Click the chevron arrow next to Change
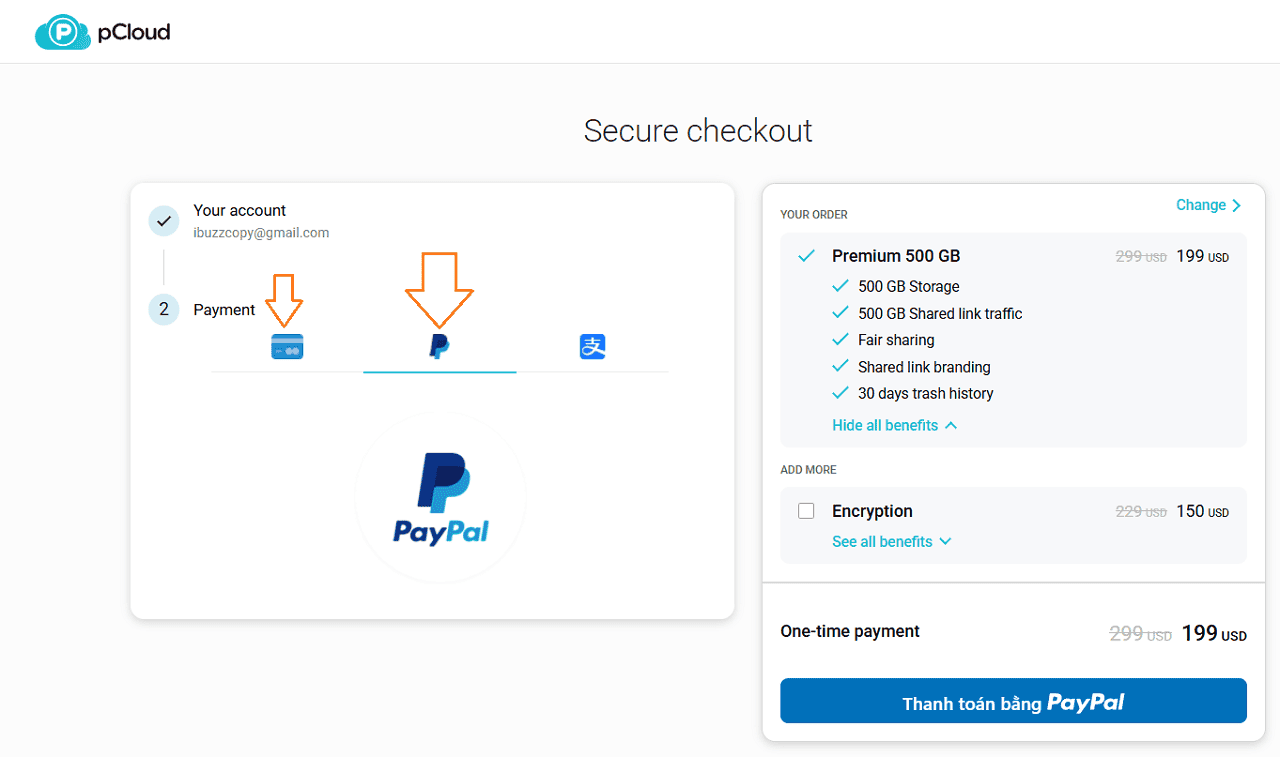Image resolution: width=1280 pixels, height=757 pixels. coord(1237,205)
